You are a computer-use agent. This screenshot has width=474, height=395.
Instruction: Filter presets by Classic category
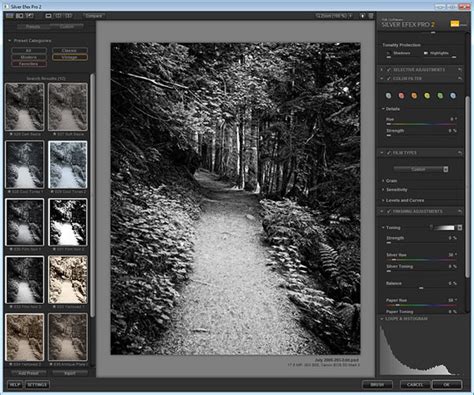pos(70,51)
